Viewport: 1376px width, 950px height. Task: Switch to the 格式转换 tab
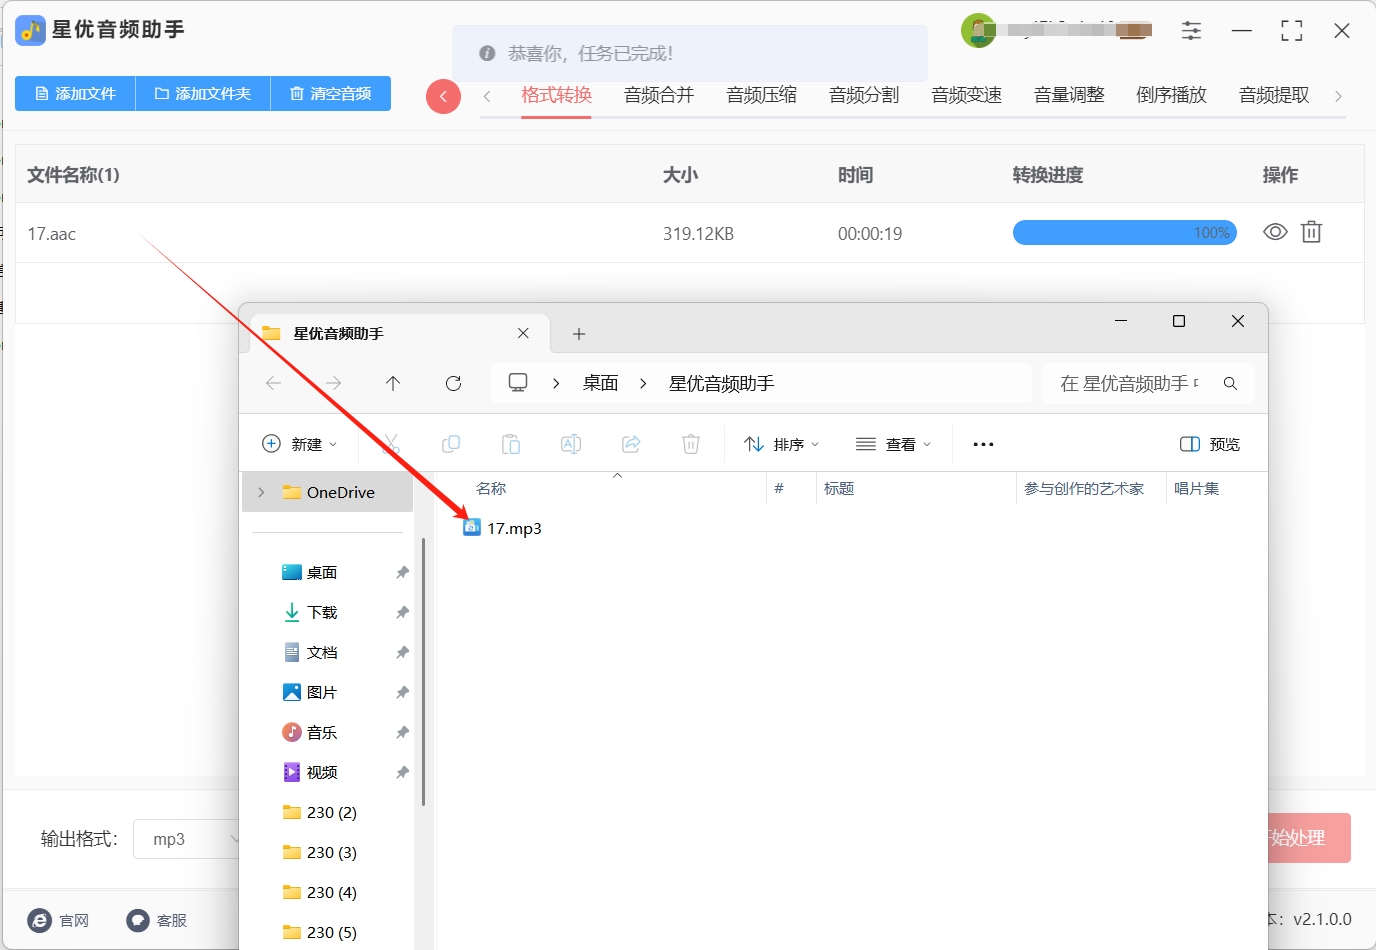[556, 95]
